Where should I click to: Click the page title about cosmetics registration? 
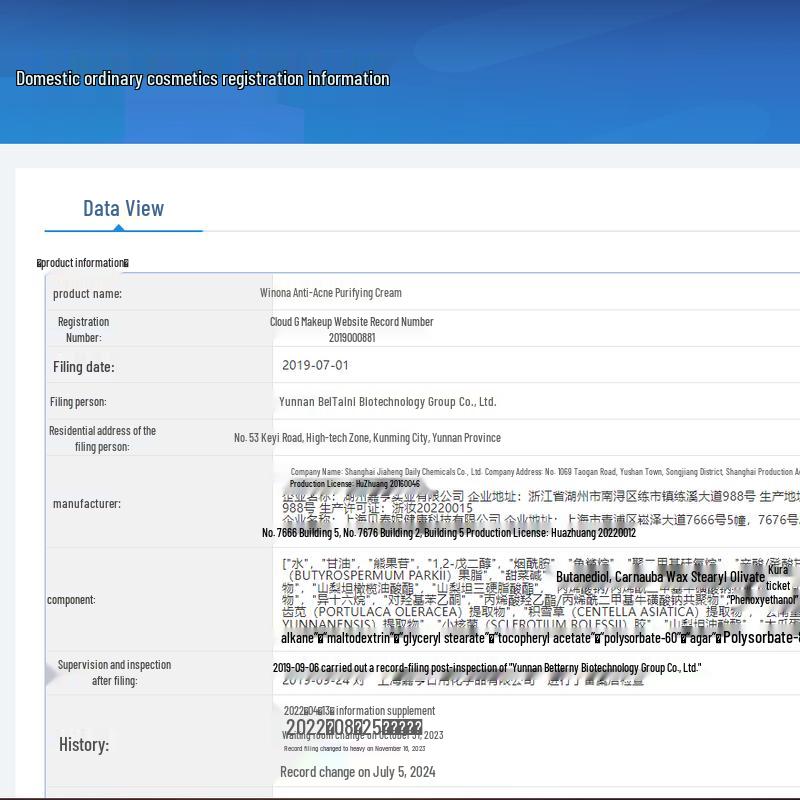point(203,78)
